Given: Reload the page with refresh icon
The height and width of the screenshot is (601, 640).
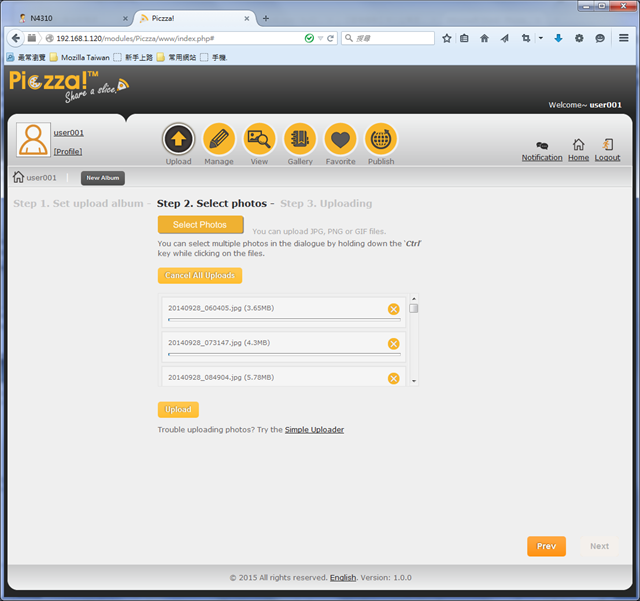Looking at the screenshot, I should (330, 38).
